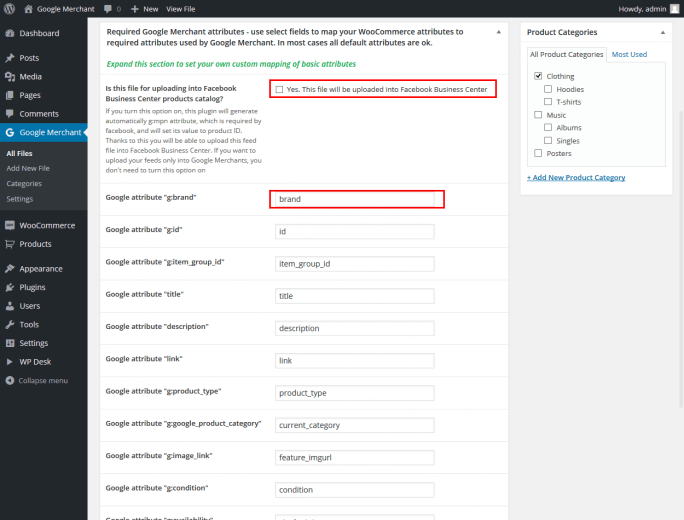This screenshot has width=684, height=520.
Task: Open the g:item_group_id attribute dropdown
Action: (355, 263)
